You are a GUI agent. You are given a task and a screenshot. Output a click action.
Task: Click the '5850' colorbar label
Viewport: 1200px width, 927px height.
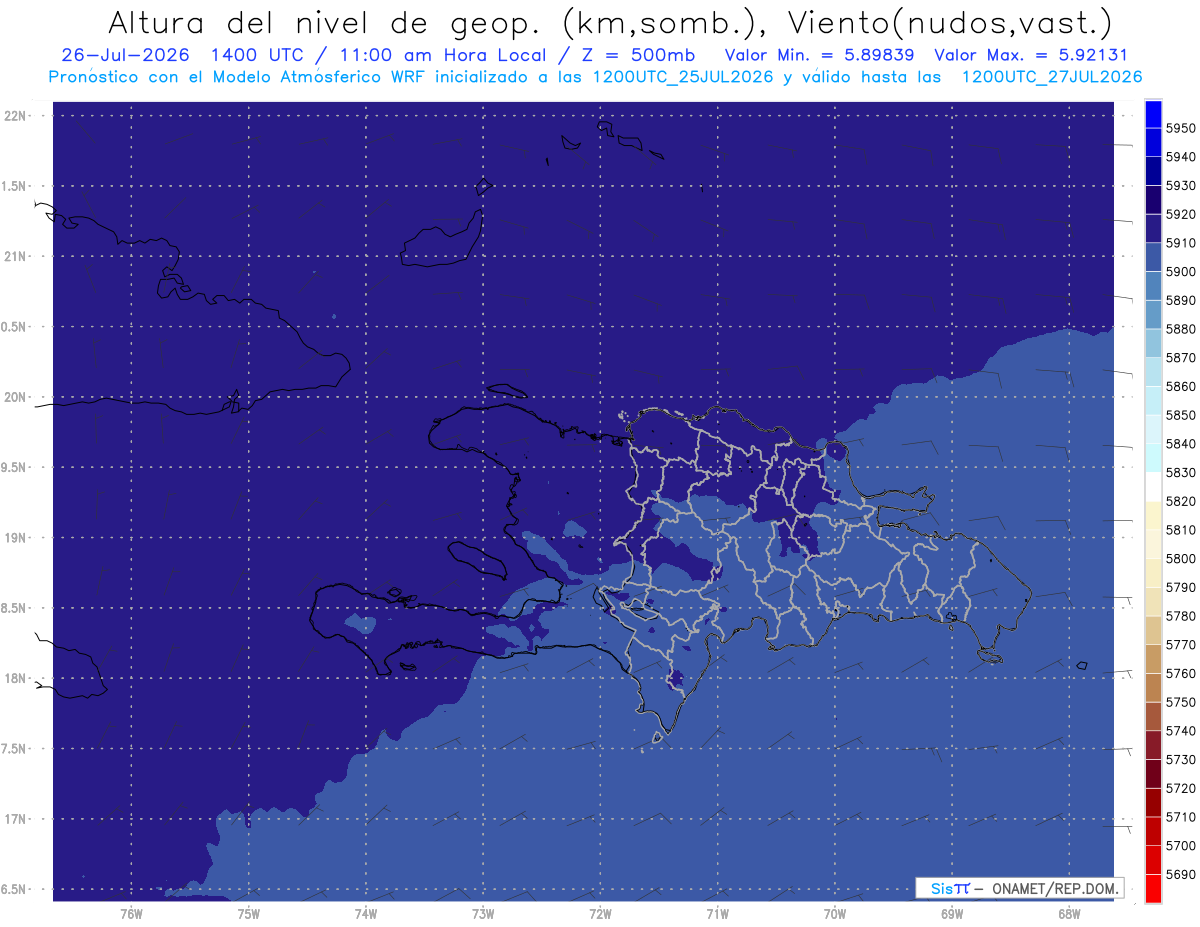(x=1181, y=415)
